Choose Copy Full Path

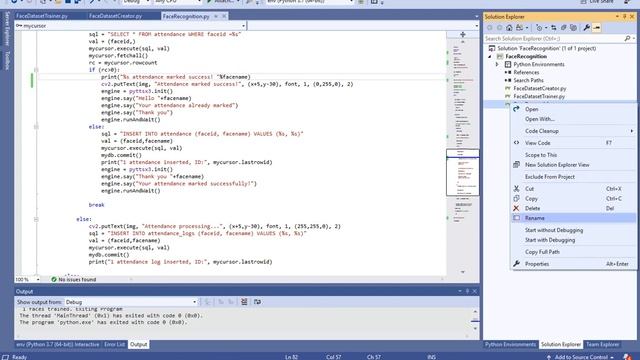pos(573,252)
